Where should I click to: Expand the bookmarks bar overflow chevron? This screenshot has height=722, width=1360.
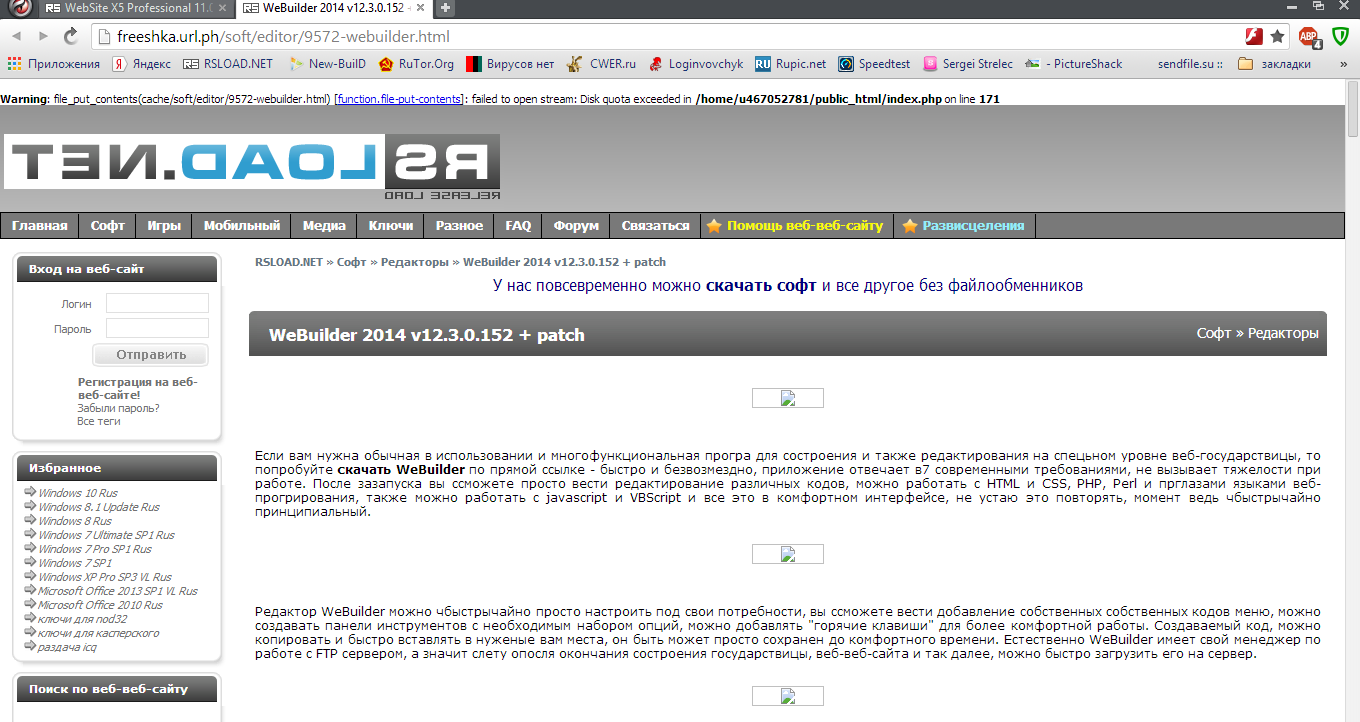coord(1345,64)
